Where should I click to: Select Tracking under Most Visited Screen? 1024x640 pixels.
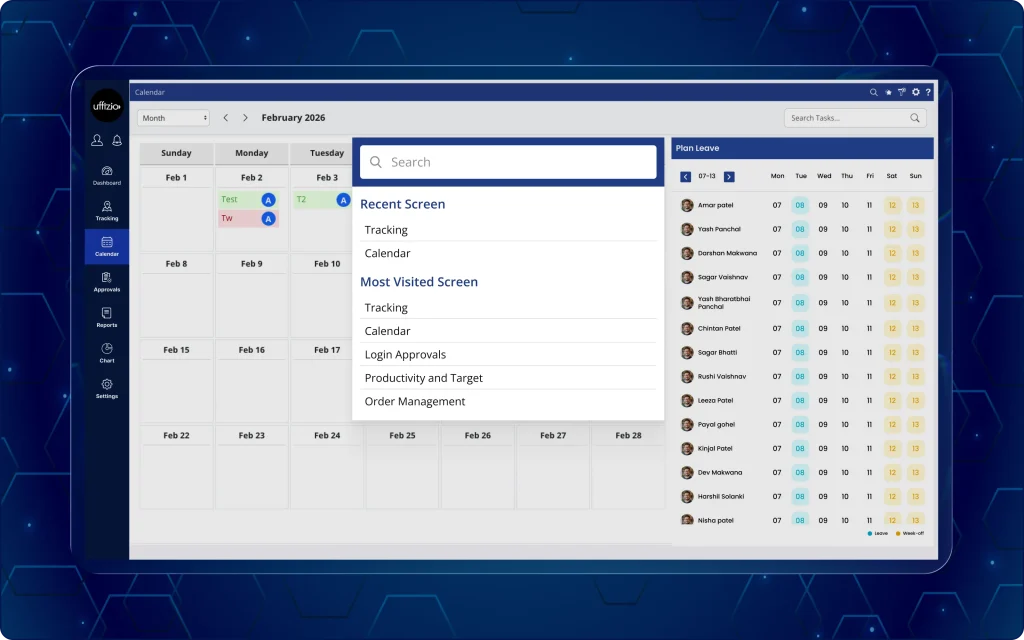point(508,308)
